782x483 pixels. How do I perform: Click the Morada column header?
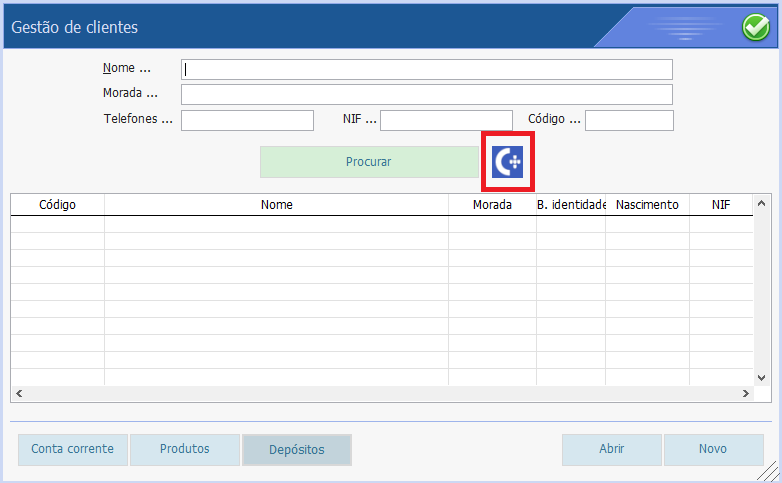[x=492, y=205]
